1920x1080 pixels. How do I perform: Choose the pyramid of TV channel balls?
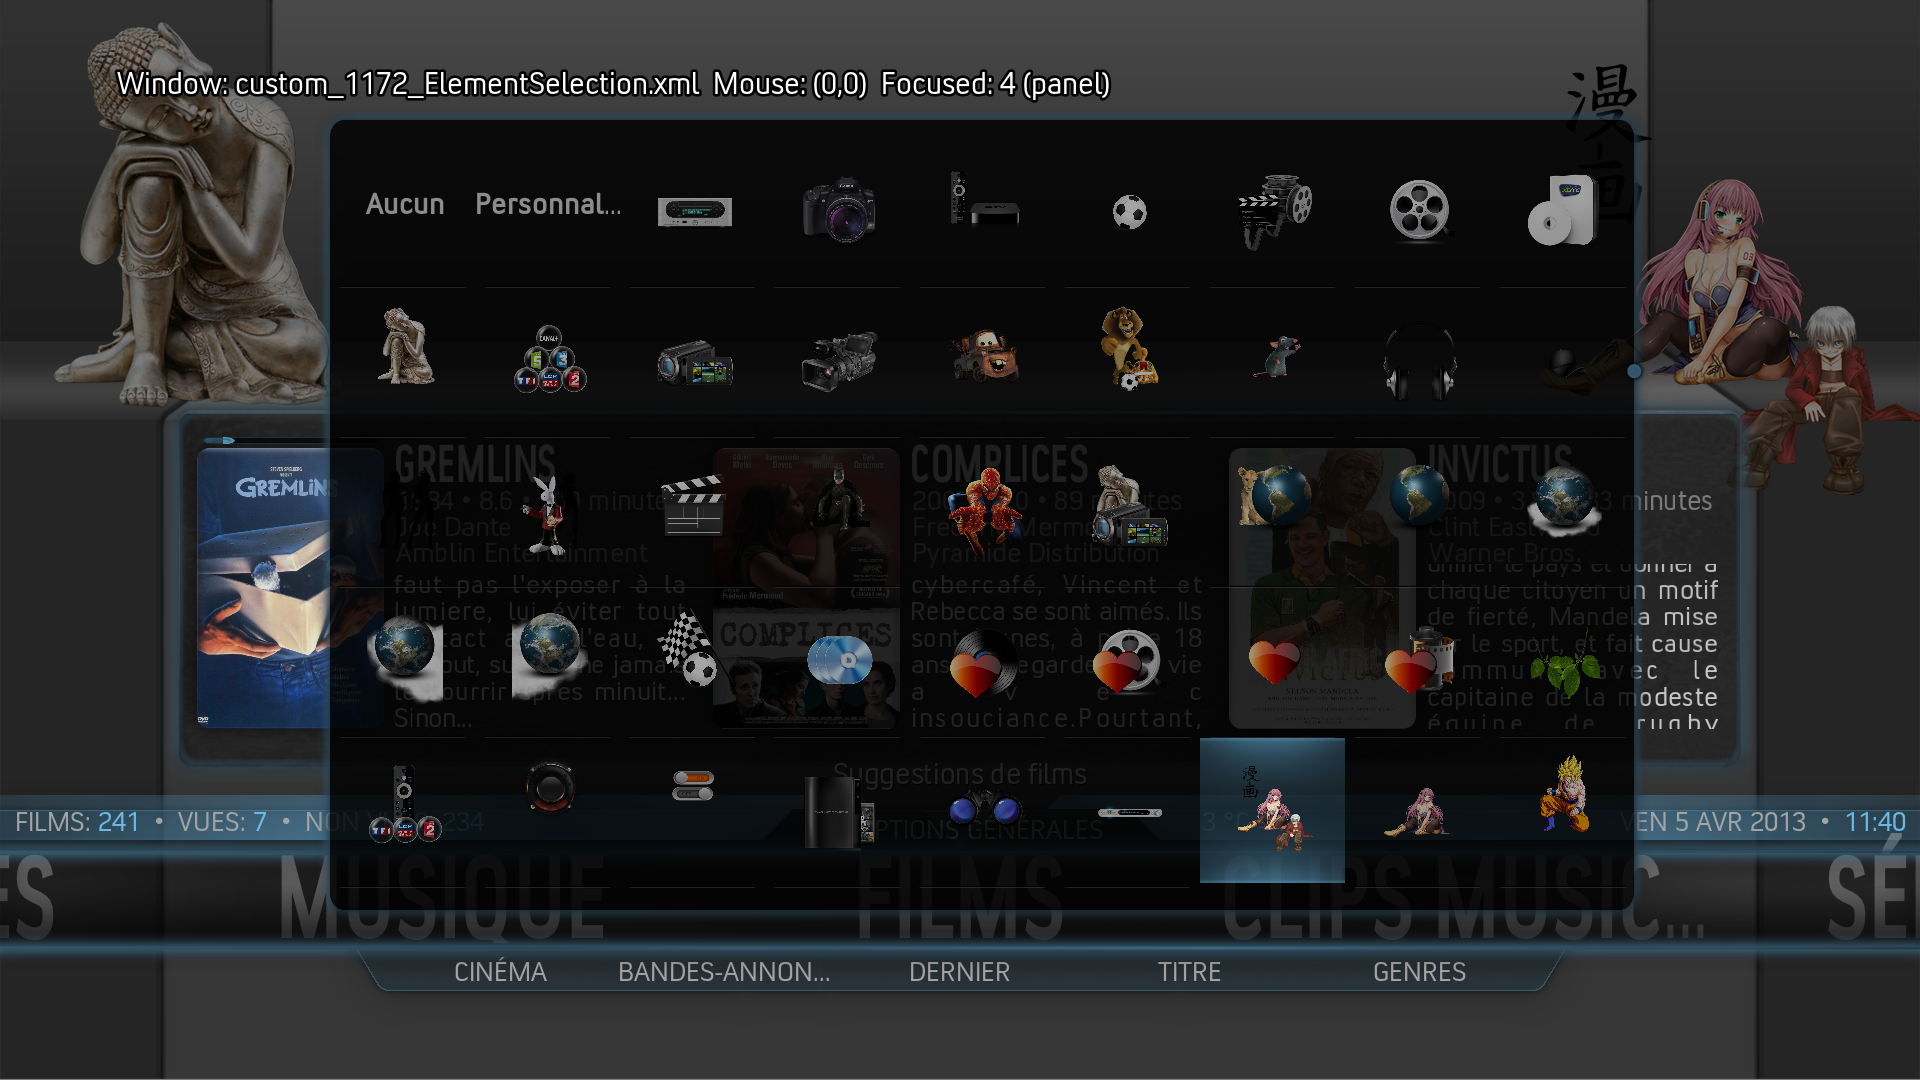point(549,358)
